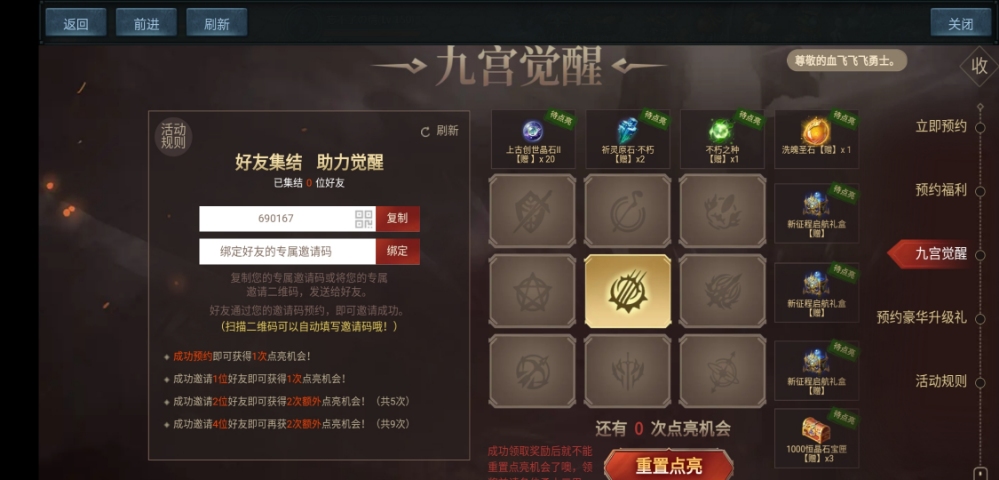
Task: Click the refresh icon in the friends panel
Action: [x=426, y=132]
